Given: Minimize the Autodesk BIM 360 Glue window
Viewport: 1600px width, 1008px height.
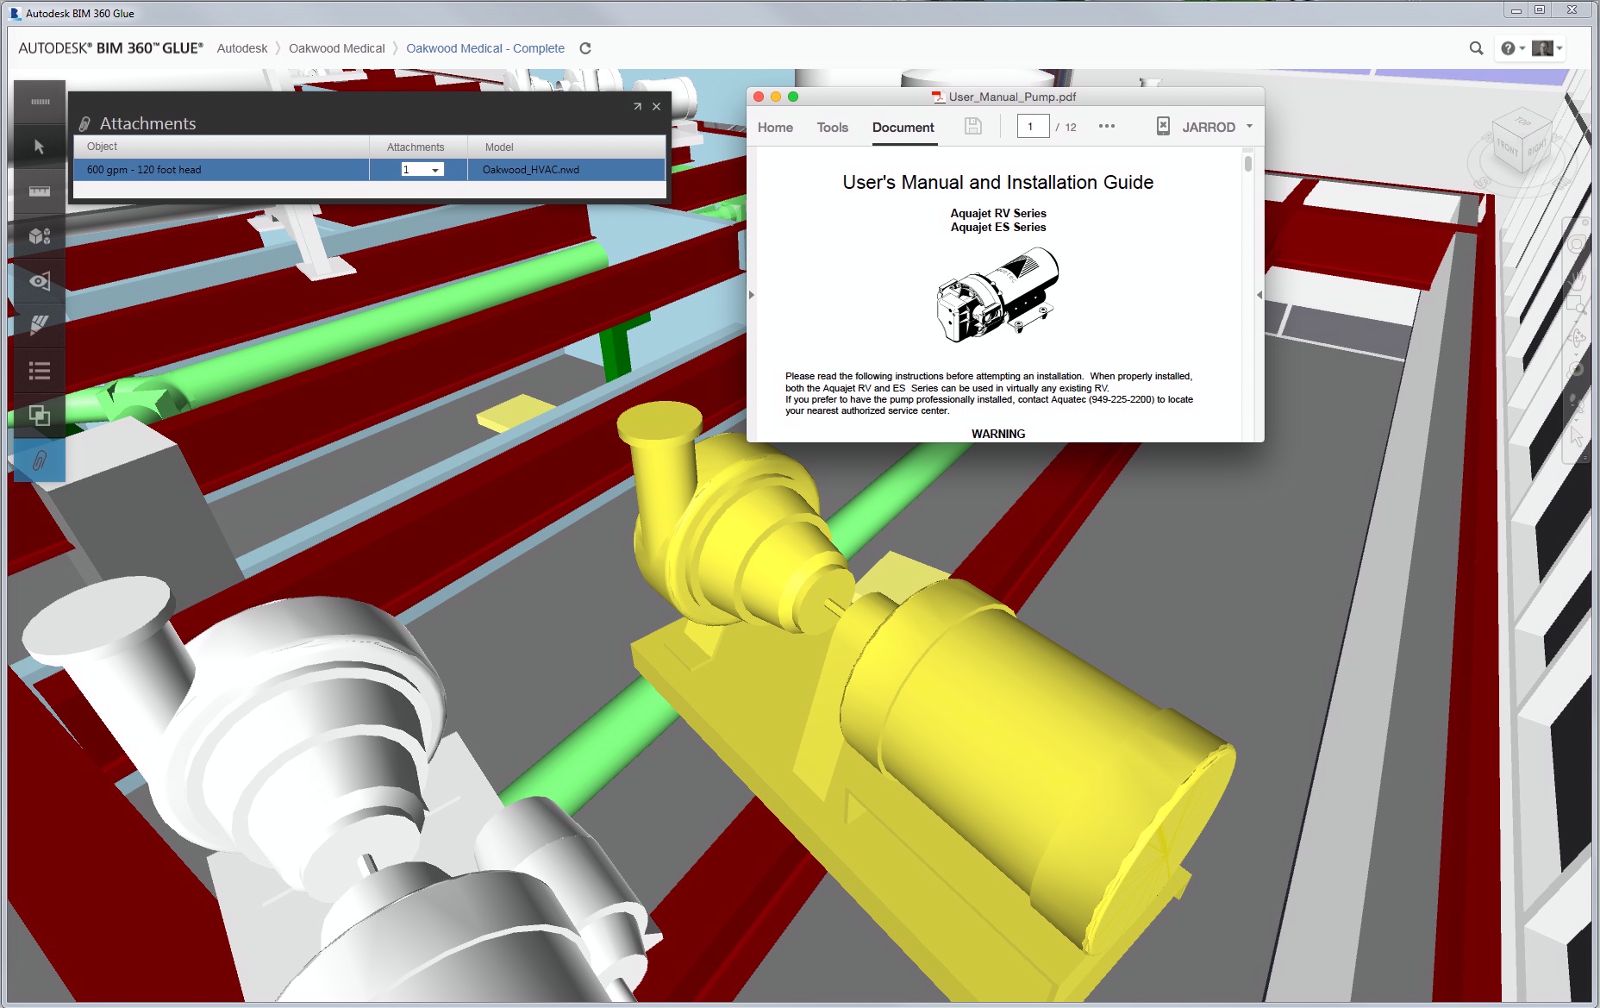Looking at the screenshot, I should point(1516,10).
